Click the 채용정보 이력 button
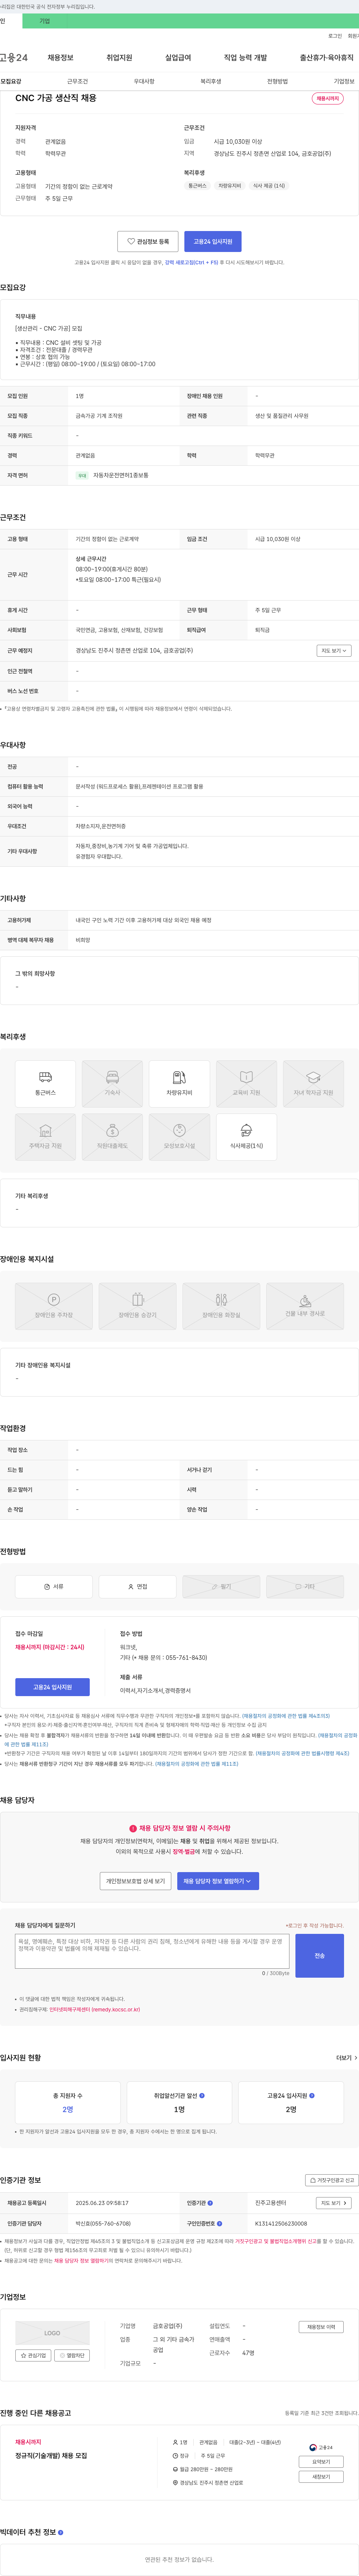 point(321,2327)
